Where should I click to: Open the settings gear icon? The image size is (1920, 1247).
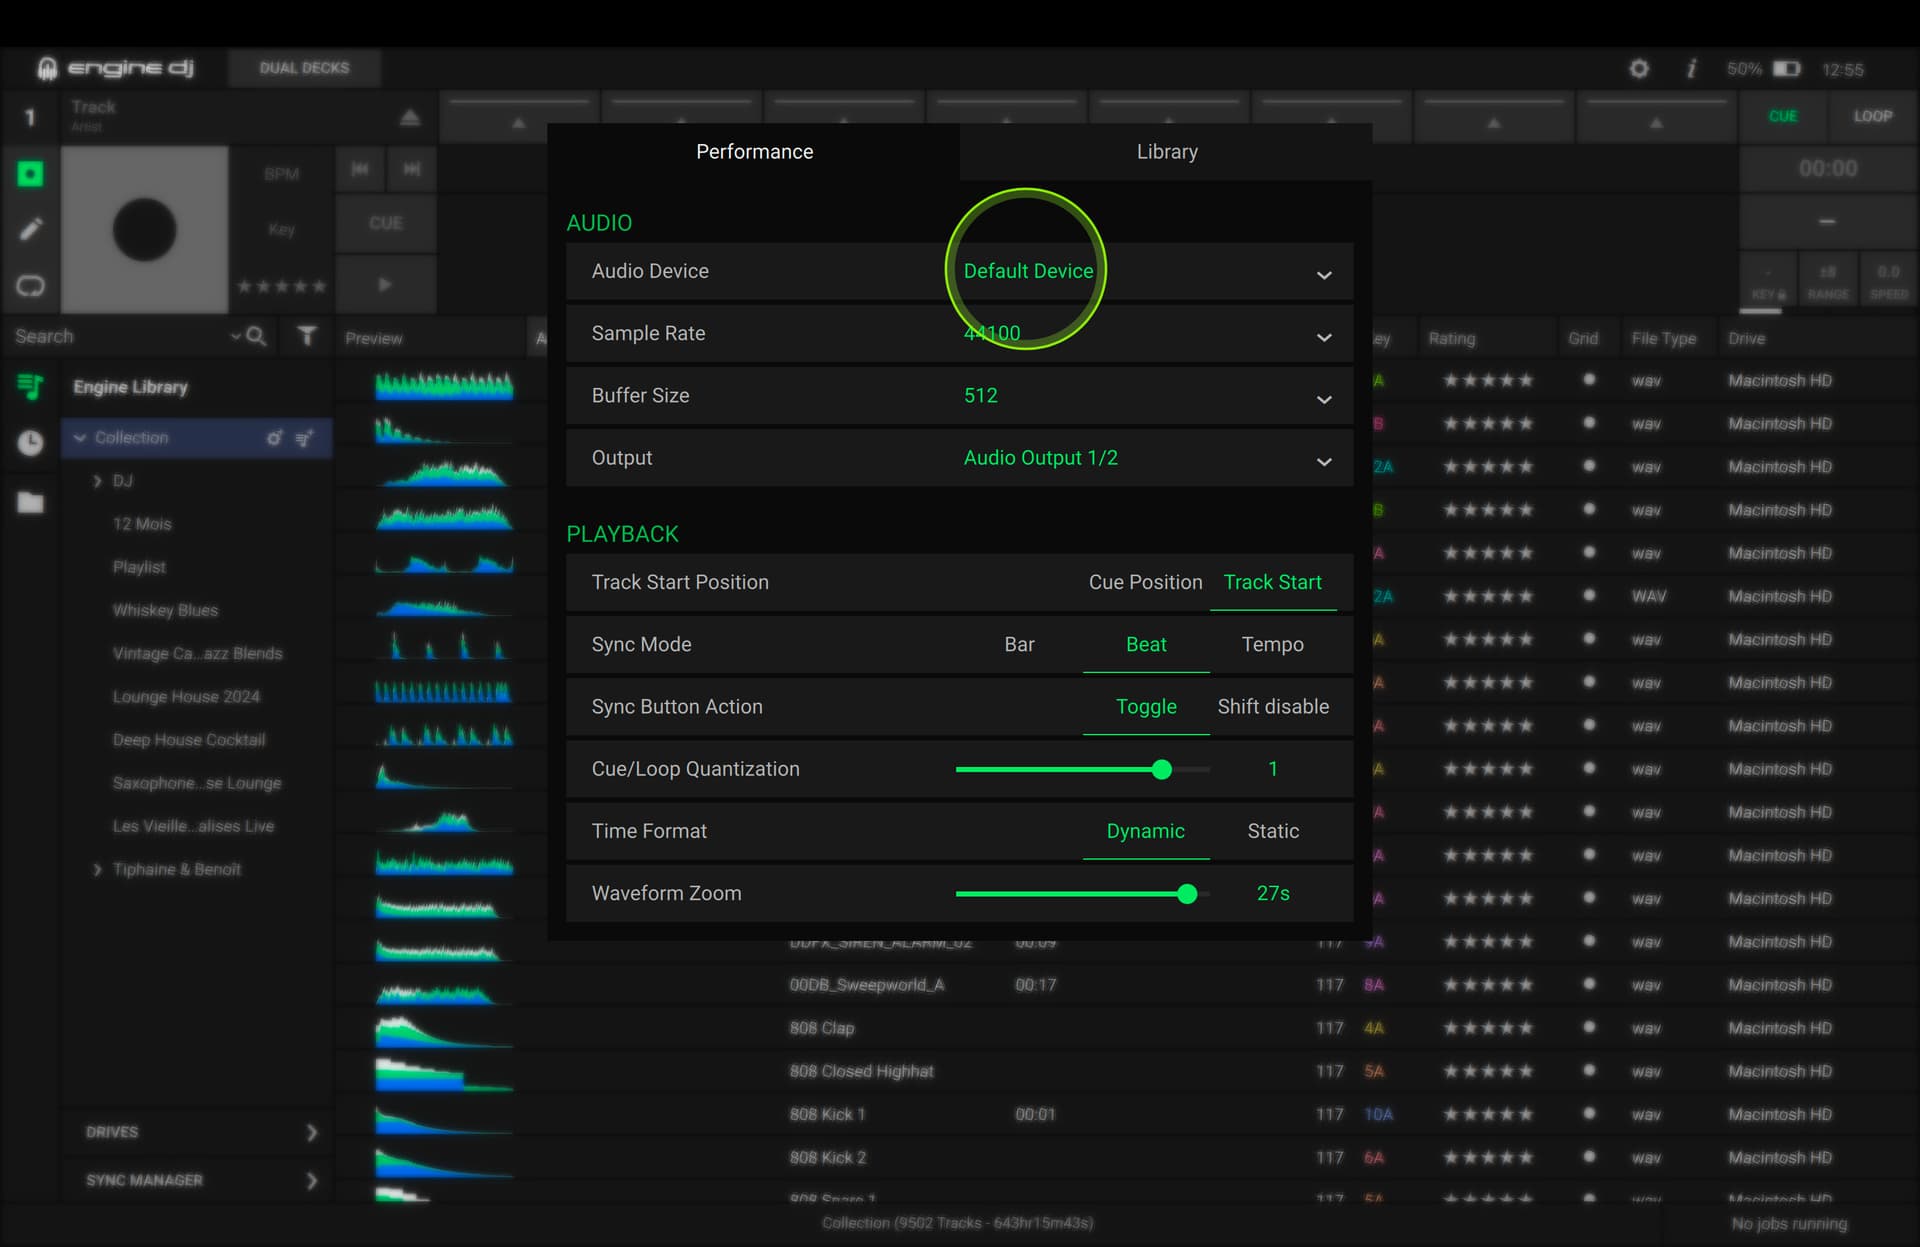1638,69
